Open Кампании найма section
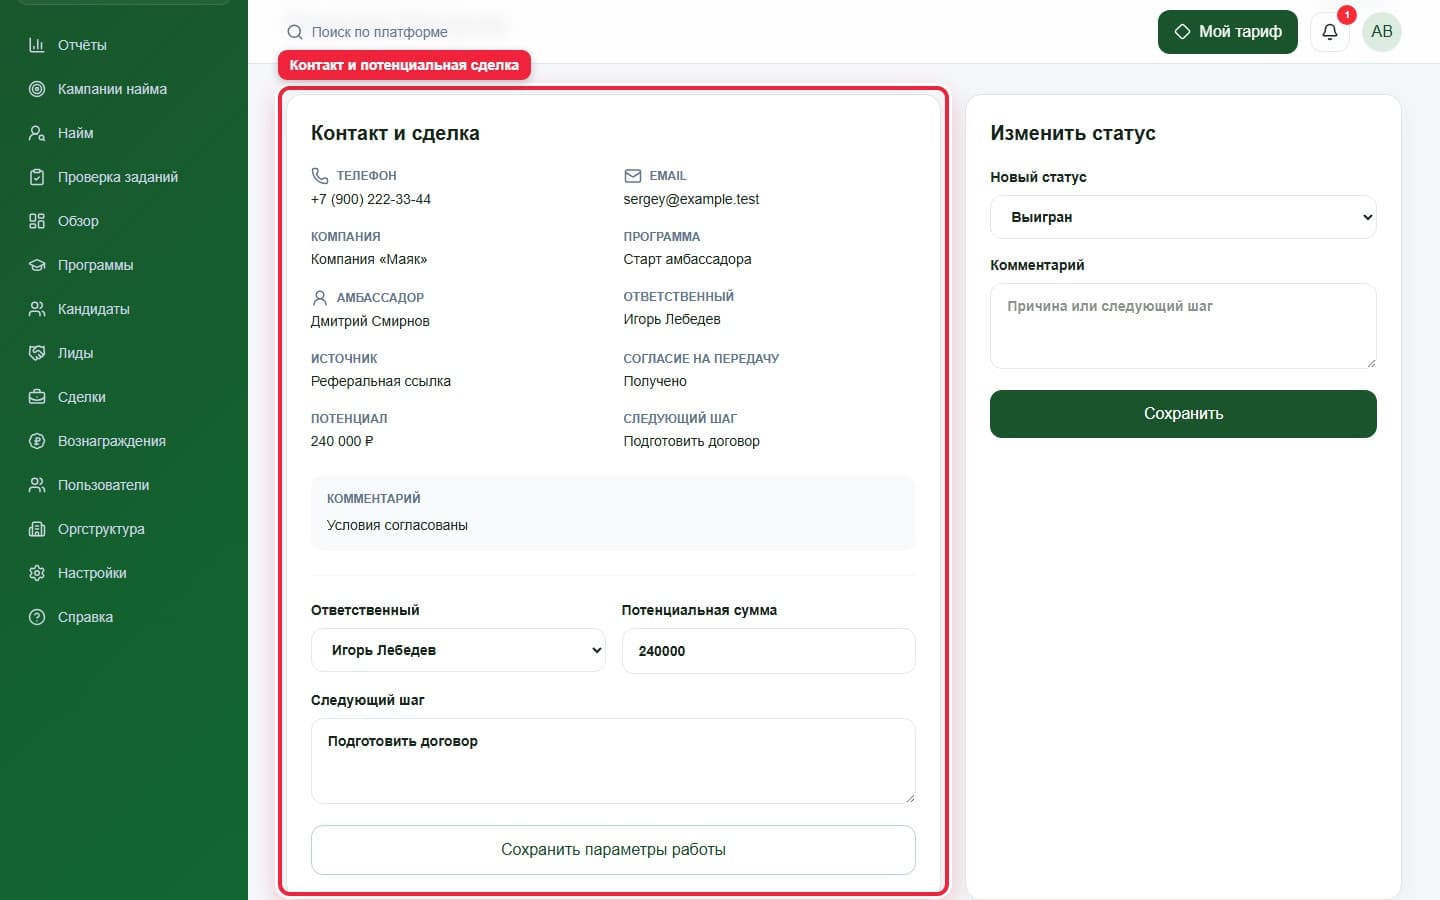This screenshot has width=1440, height=900. [x=112, y=89]
